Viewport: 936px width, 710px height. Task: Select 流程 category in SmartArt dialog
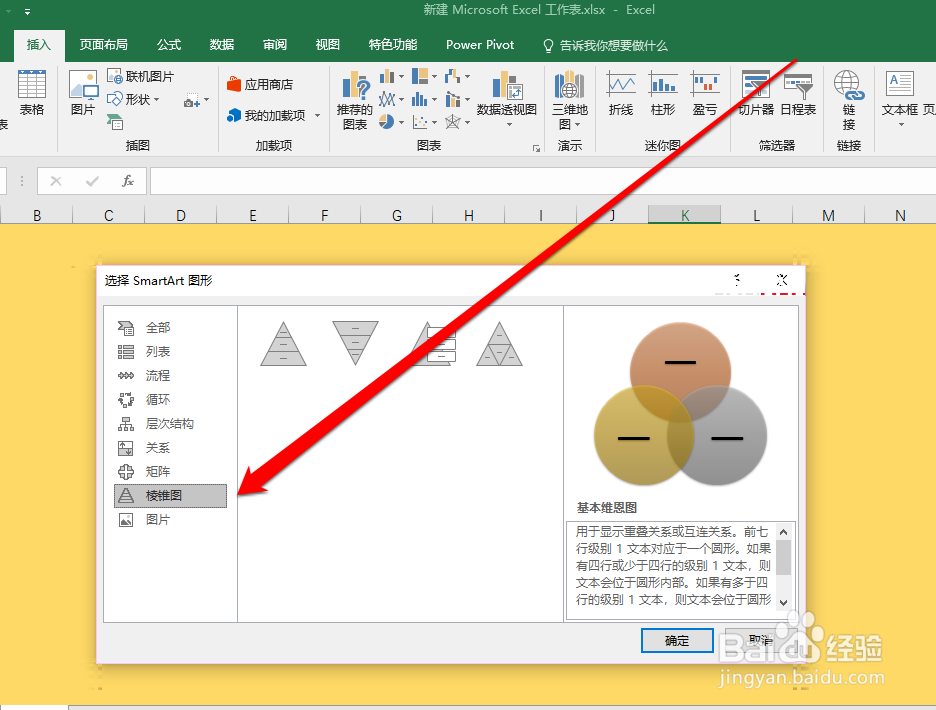point(170,376)
